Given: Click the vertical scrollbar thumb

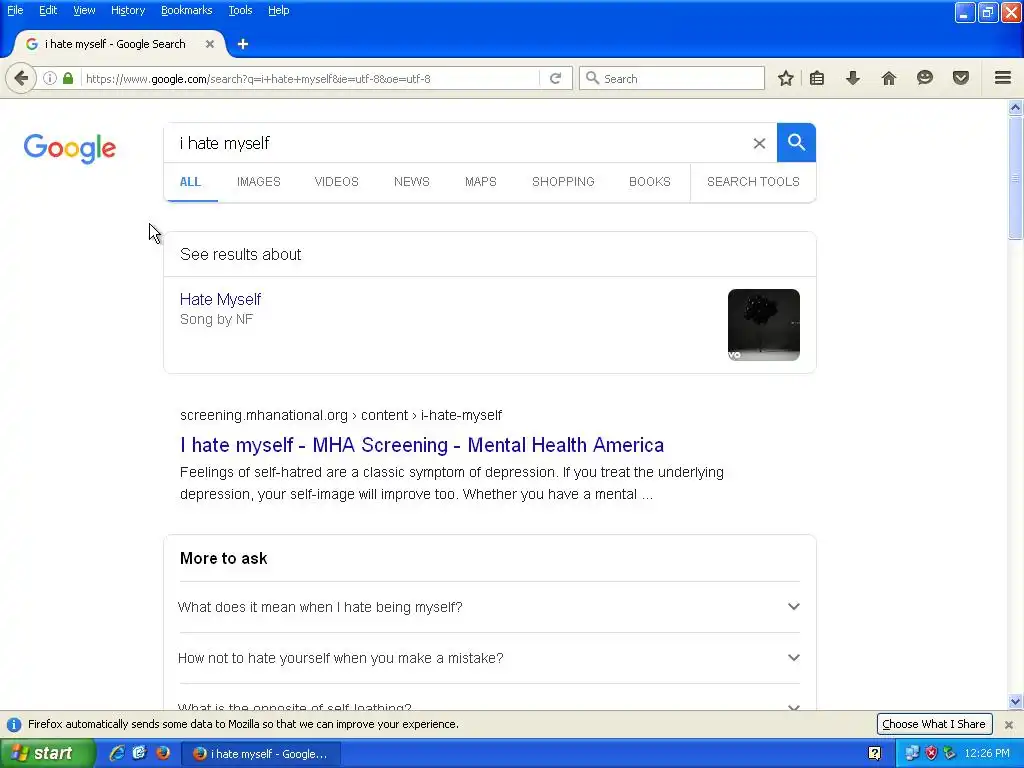Looking at the screenshot, I should point(1016,178).
